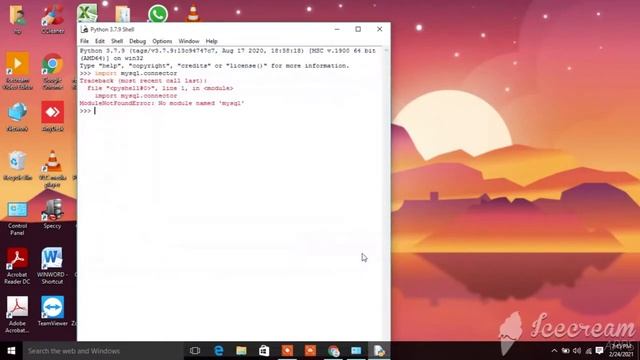
Task: Select the blue network desktop icon
Action: 18,116
